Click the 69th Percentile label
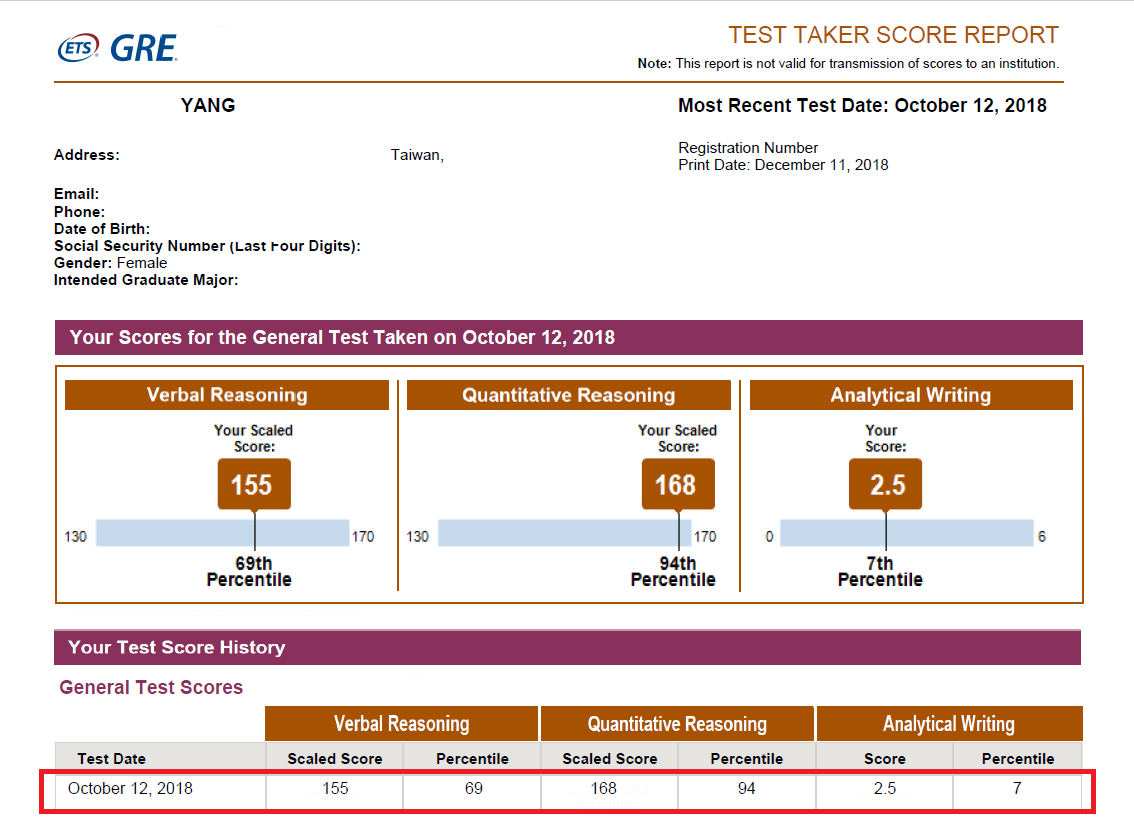Viewport: 1134px width, 826px height. 250,571
